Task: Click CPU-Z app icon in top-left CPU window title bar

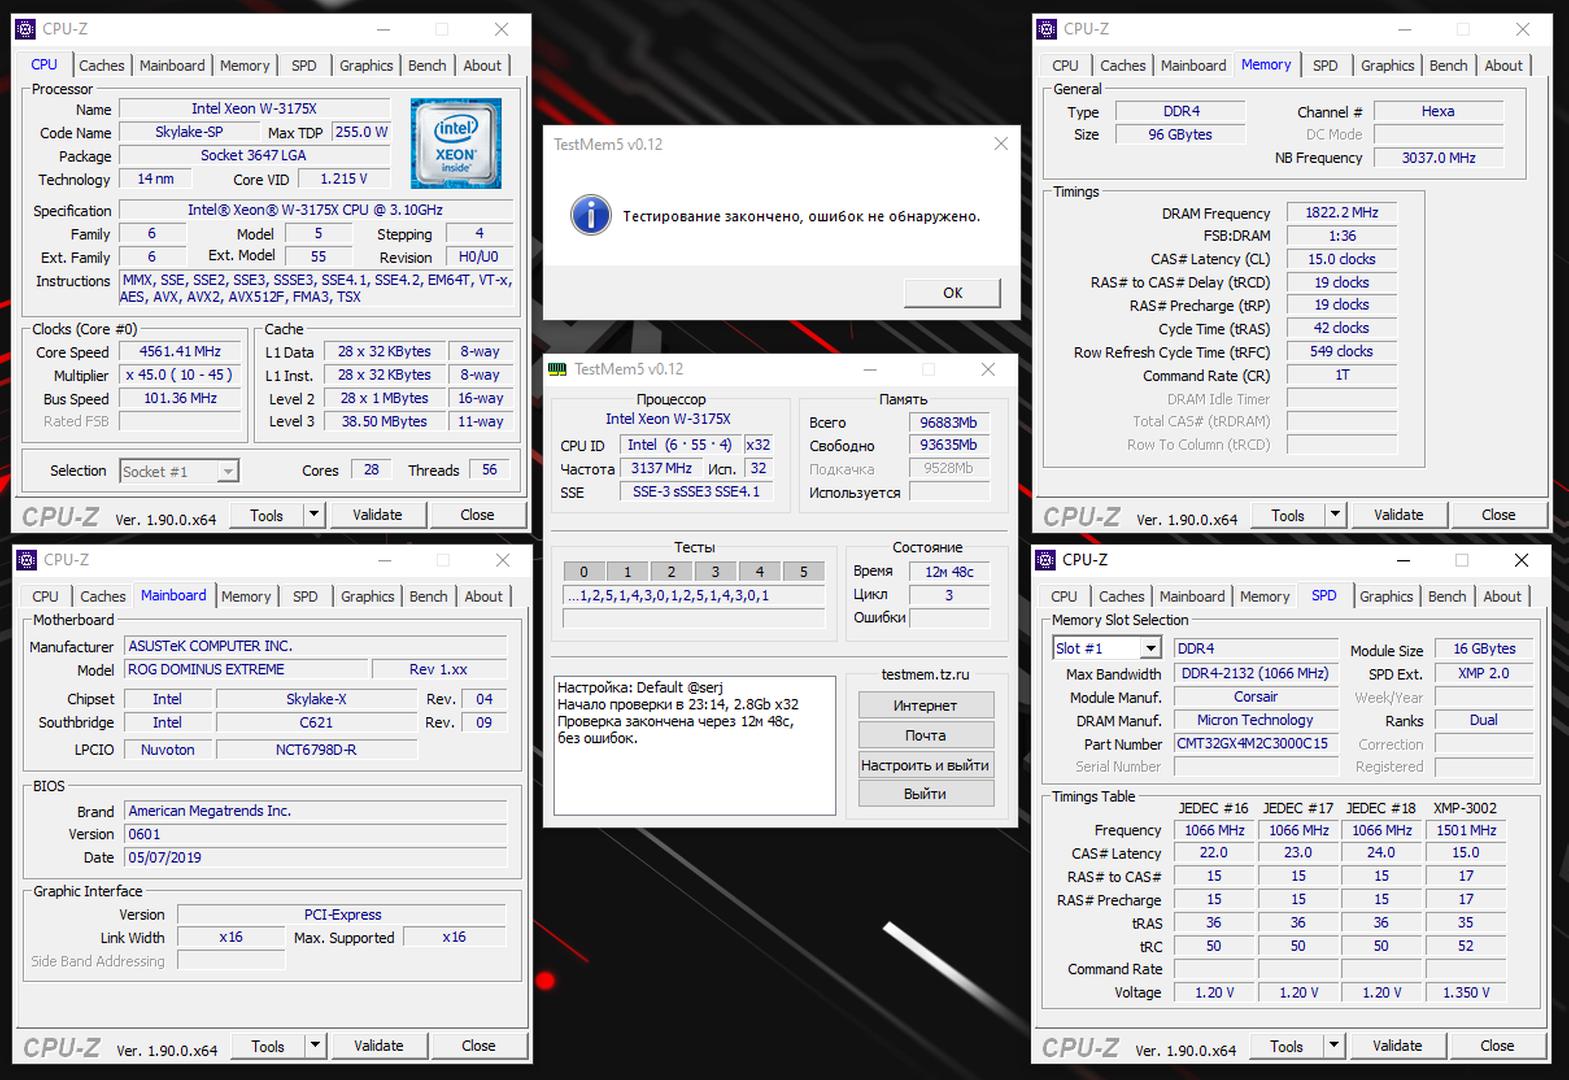Action: click(26, 29)
